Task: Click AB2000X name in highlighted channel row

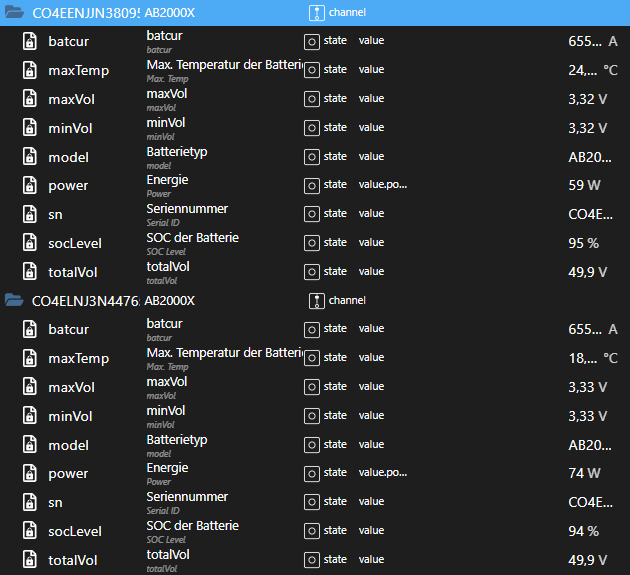Action: click(170, 13)
